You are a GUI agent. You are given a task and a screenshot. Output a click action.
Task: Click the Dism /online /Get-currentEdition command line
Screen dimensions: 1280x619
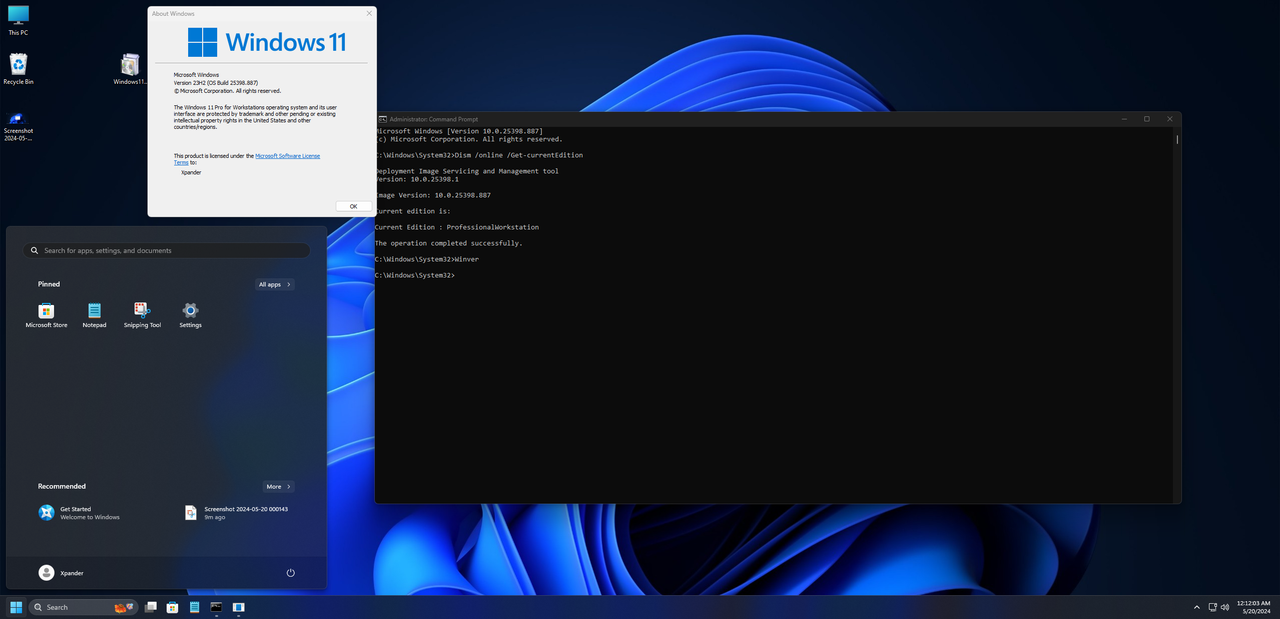pyautogui.click(x=479, y=155)
